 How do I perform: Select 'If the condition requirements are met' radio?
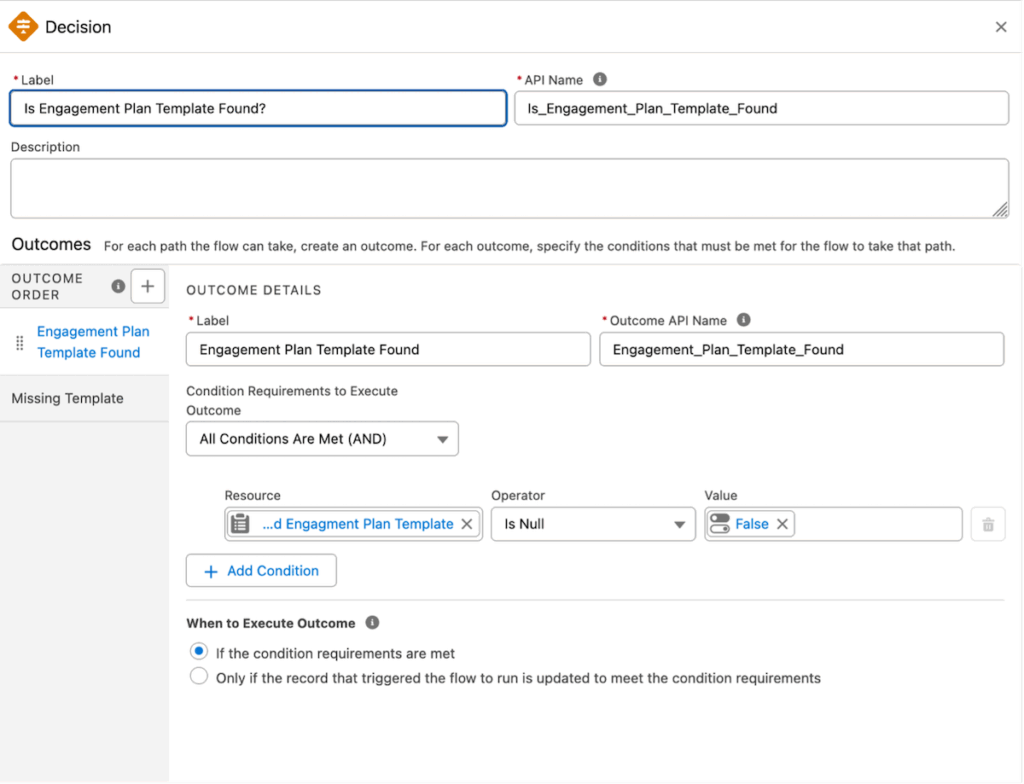[199, 651]
